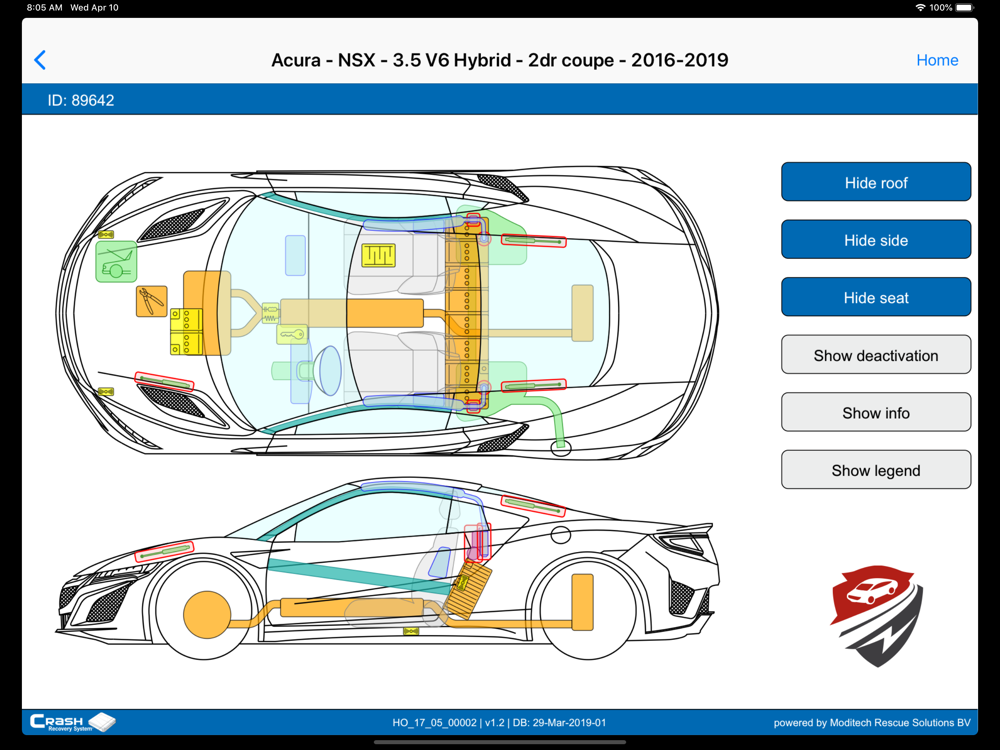Tap the 8:05 AM clock in status bar
The image size is (1000, 750).
(45, 8)
